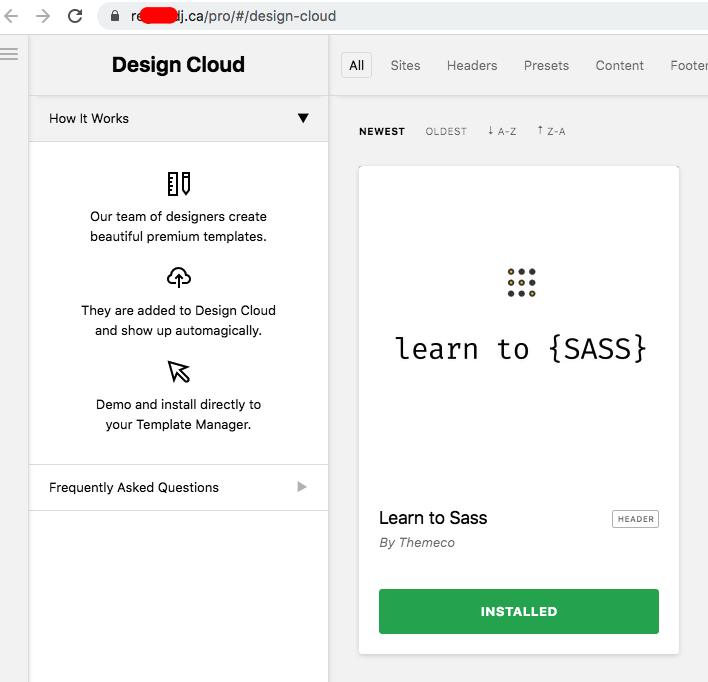Screen dimensions: 708x682
Task: Reload the page with the refresh icon
Action: pyautogui.click(x=75, y=16)
